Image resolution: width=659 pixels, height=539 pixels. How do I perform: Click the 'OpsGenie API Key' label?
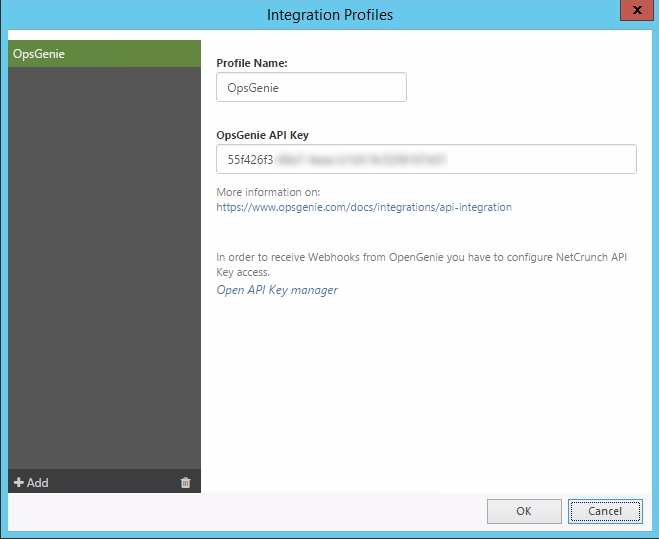[x=262, y=135]
